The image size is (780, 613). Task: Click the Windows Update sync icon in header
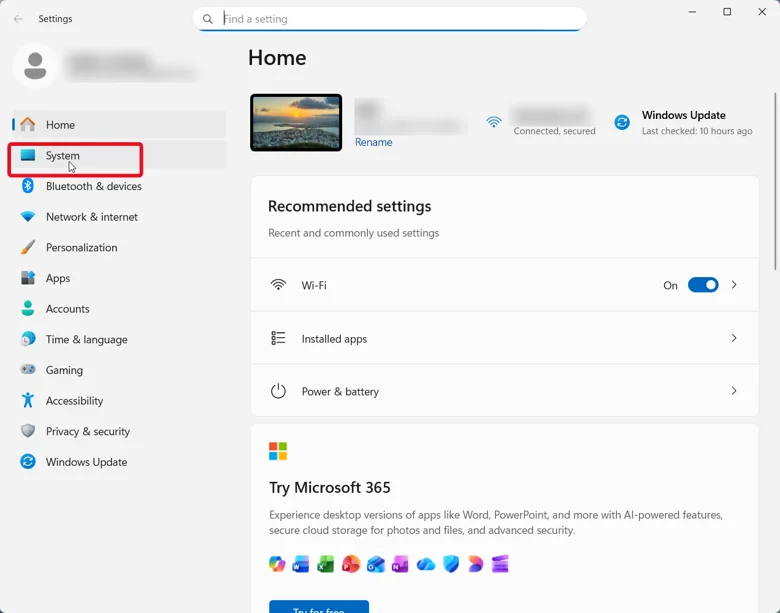click(622, 122)
